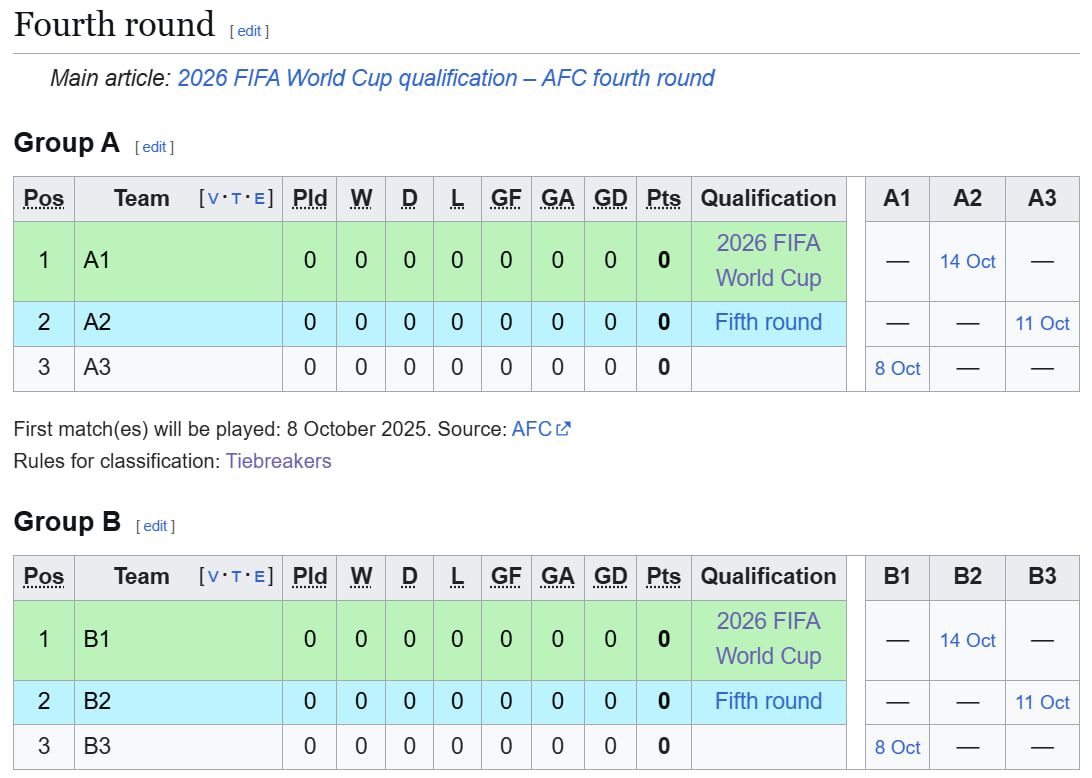Open the AFC fourth round main article link
Screen dimensions: 1092x778
pos(446,78)
